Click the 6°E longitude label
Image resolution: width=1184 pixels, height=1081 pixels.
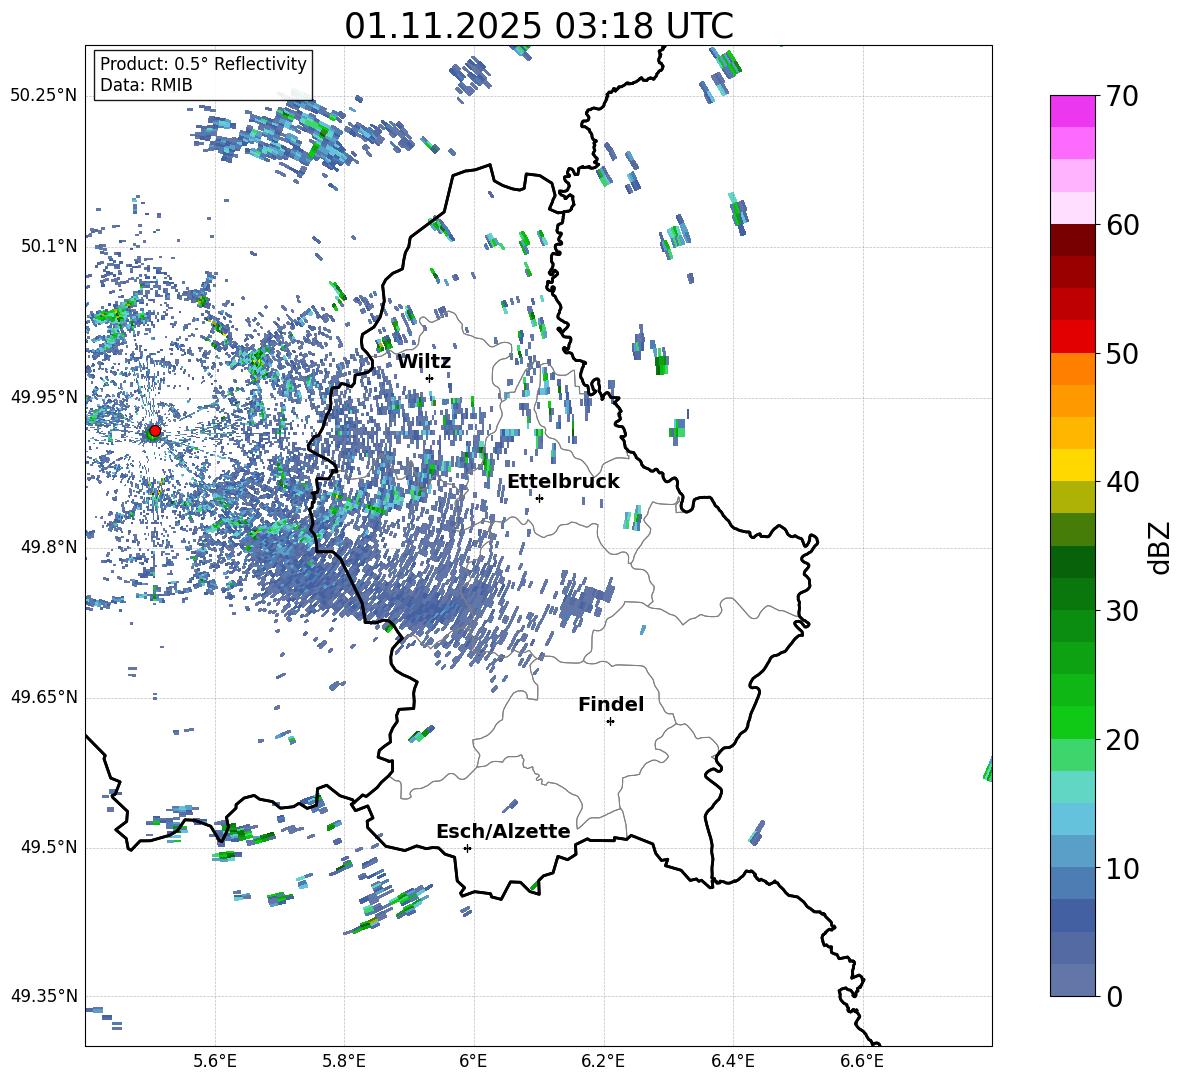[x=473, y=1061]
